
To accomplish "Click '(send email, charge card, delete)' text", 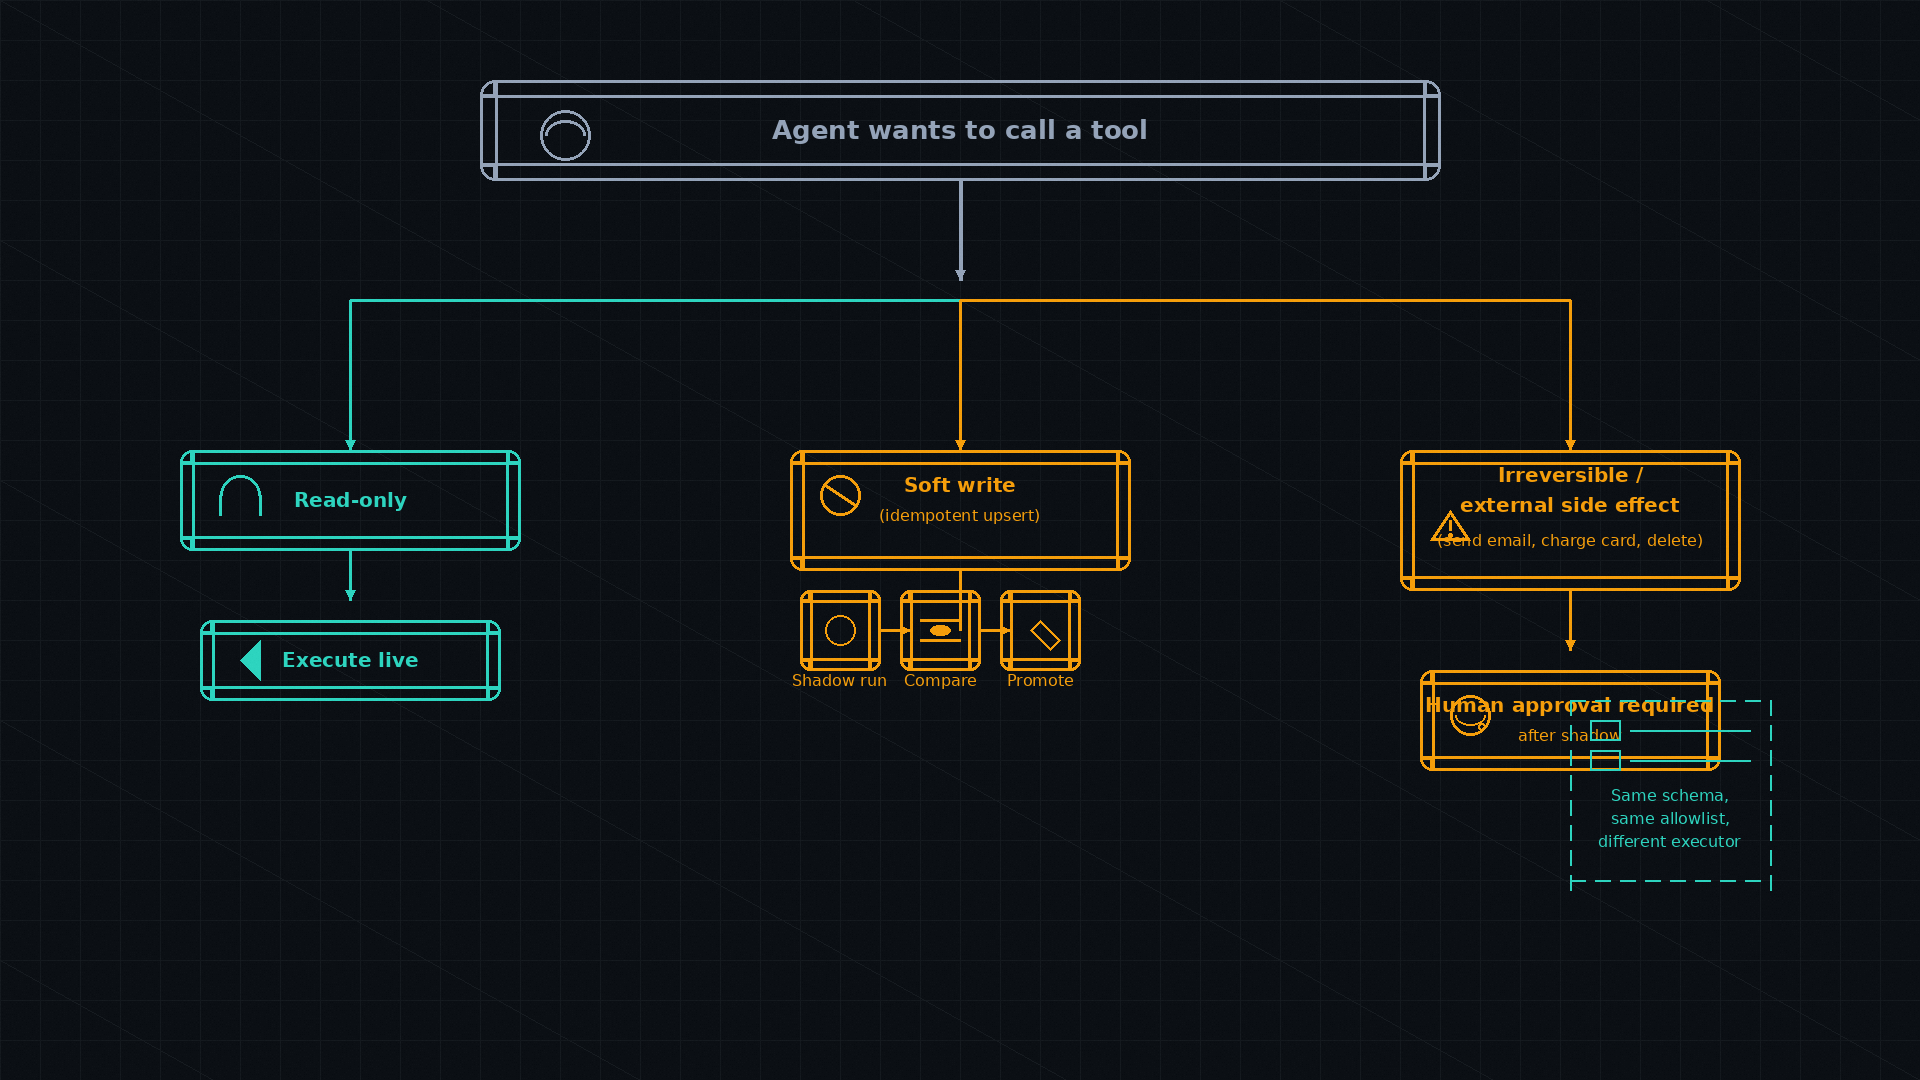I will 1570,540.
